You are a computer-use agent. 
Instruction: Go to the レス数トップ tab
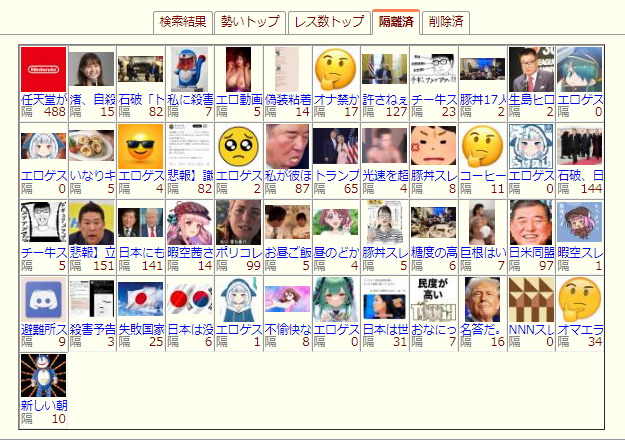(328, 22)
